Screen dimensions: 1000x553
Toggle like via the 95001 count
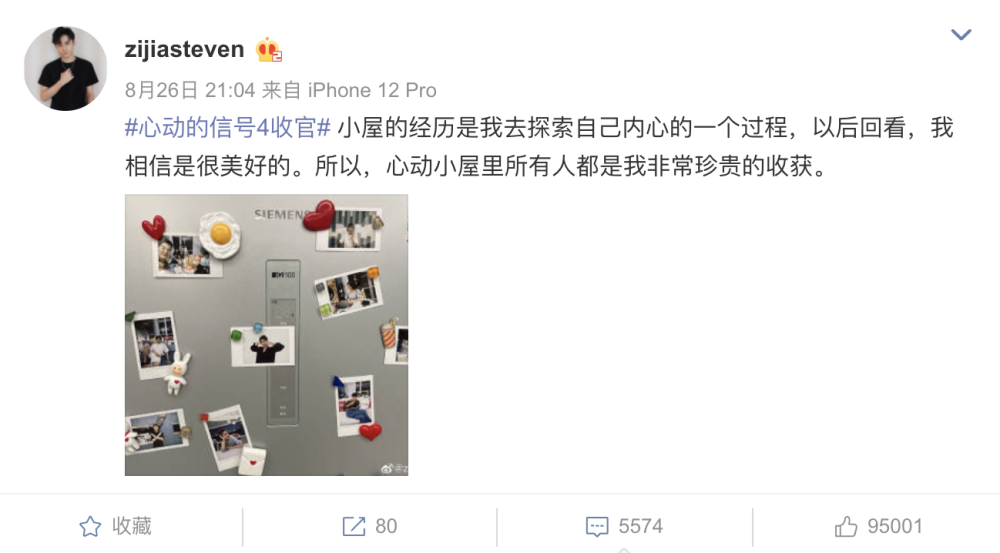(x=895, y=526)
